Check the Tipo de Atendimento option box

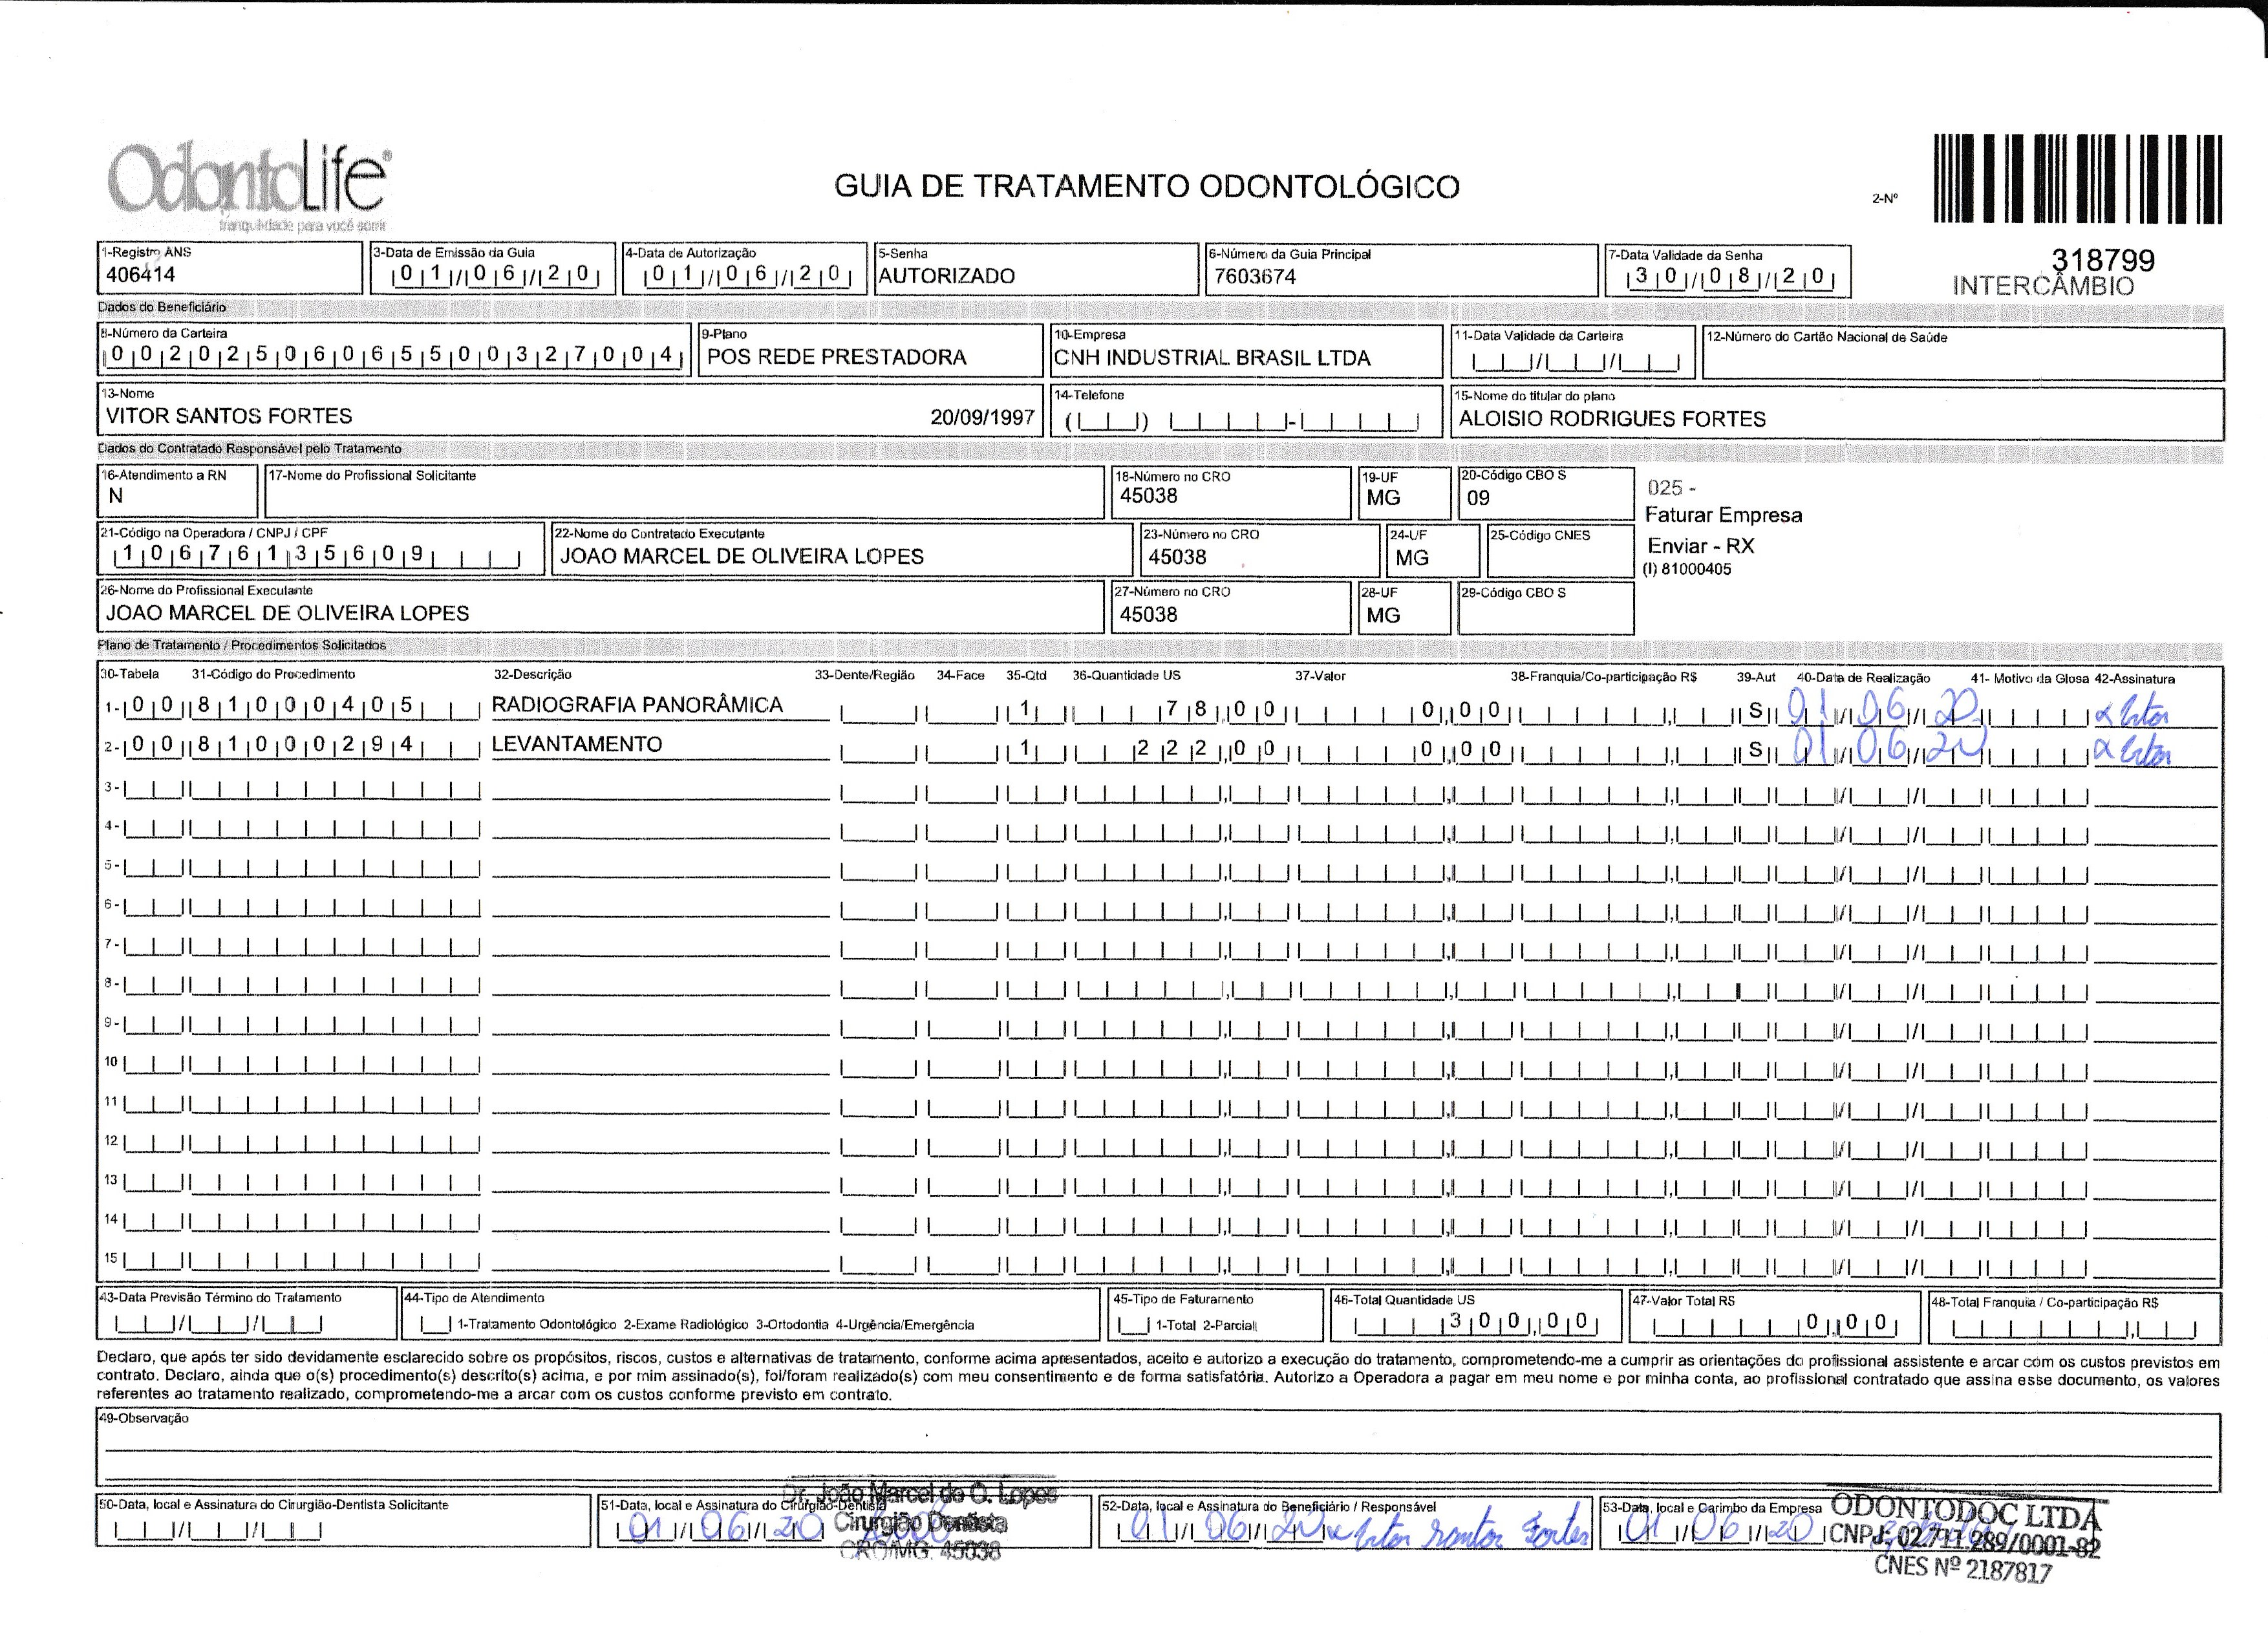(435, 1325)
